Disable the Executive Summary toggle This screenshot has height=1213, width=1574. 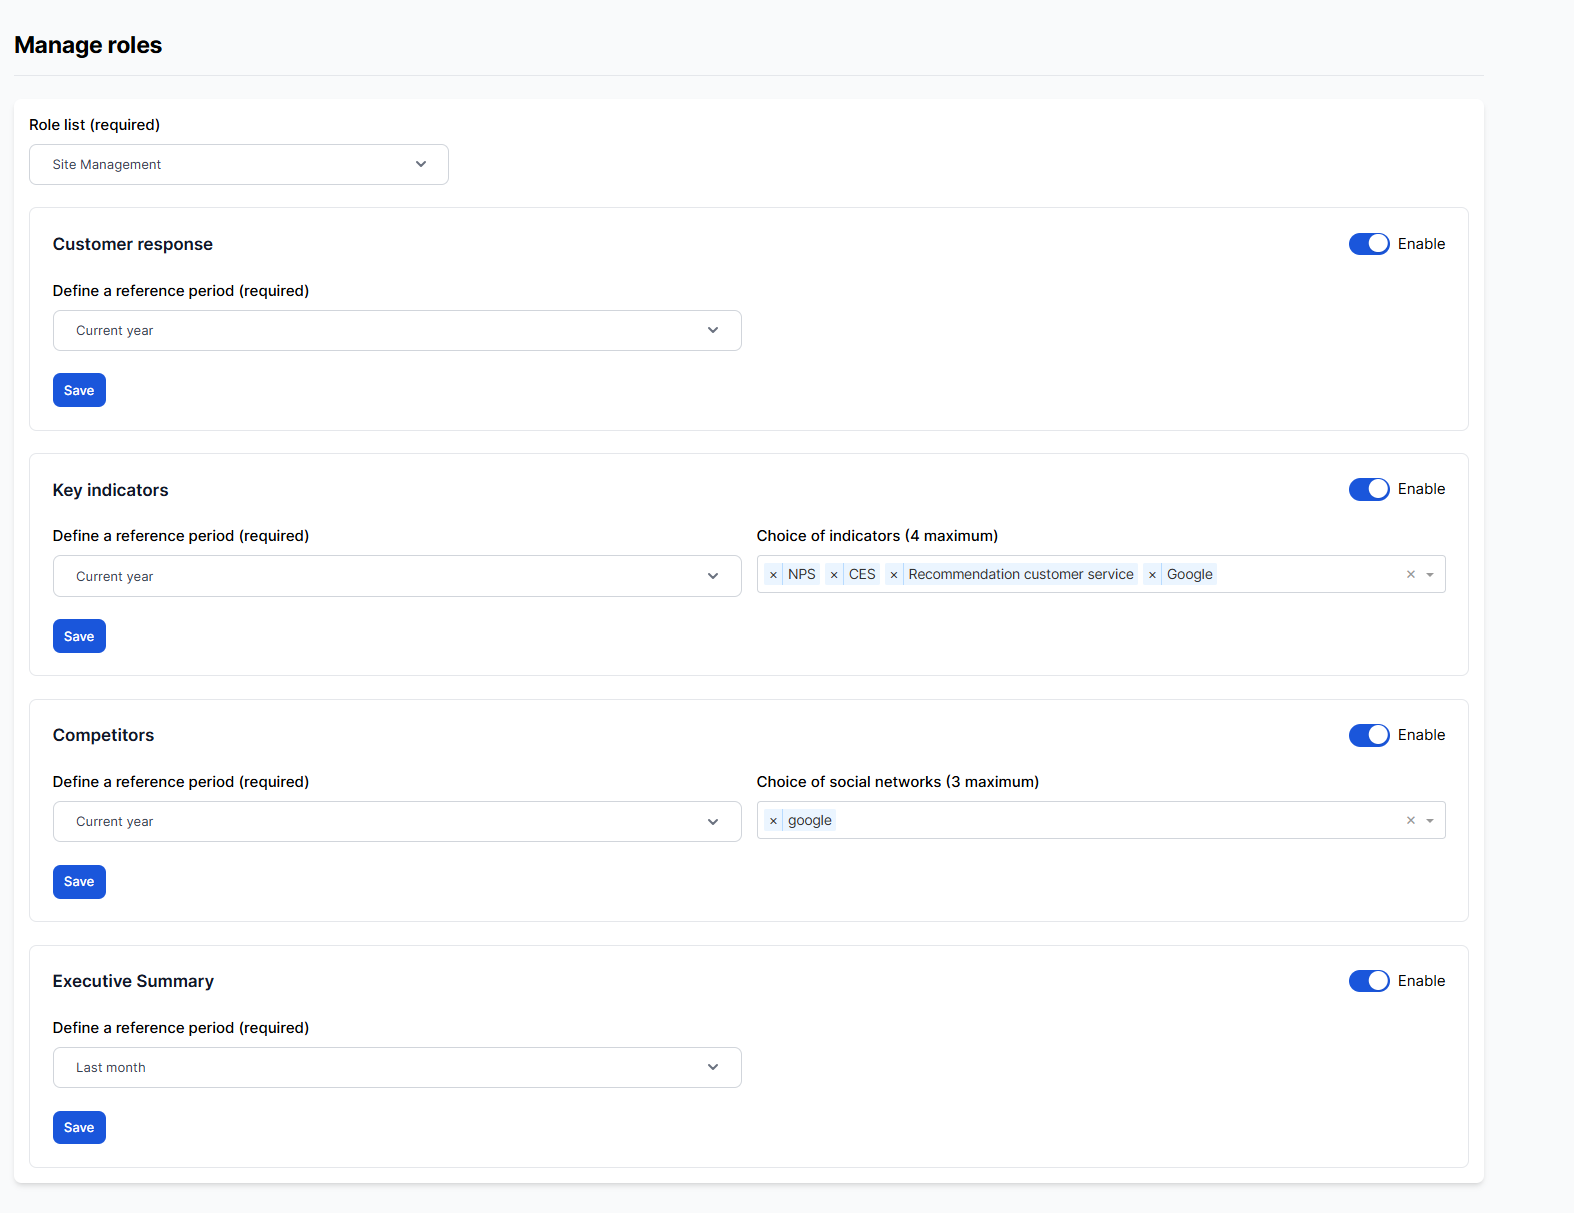click(x=1368, y=981)
